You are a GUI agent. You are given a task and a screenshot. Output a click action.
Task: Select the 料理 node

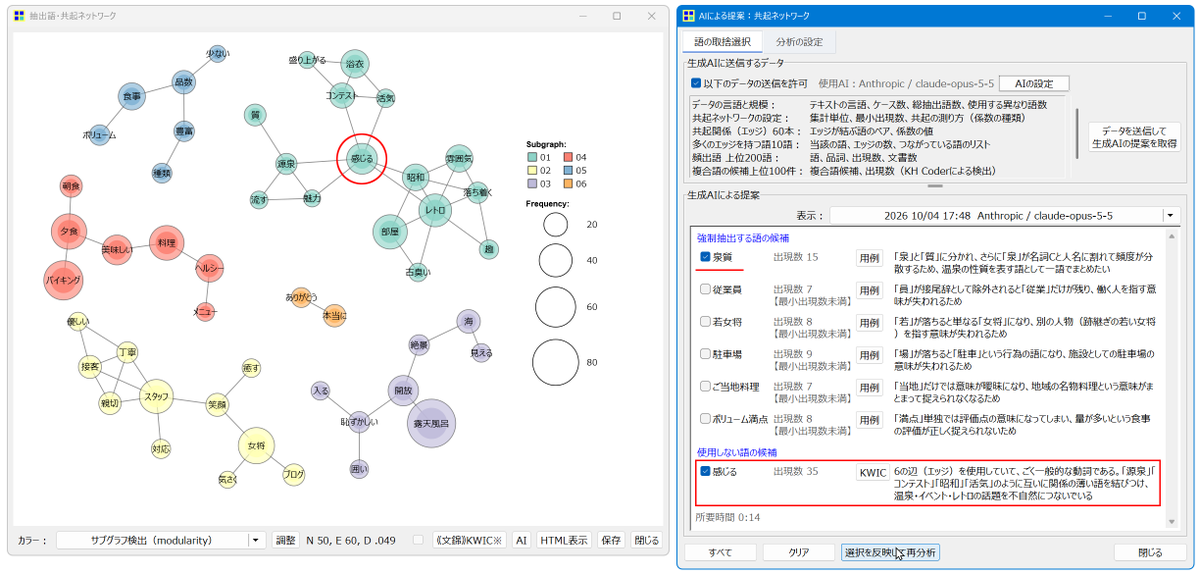click(167, 243)
